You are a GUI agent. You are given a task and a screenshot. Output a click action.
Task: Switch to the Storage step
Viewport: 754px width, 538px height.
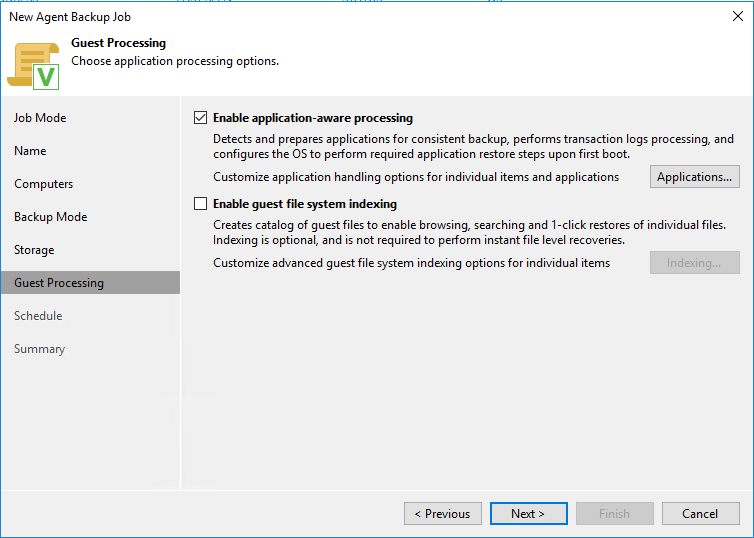pos(34,250)
